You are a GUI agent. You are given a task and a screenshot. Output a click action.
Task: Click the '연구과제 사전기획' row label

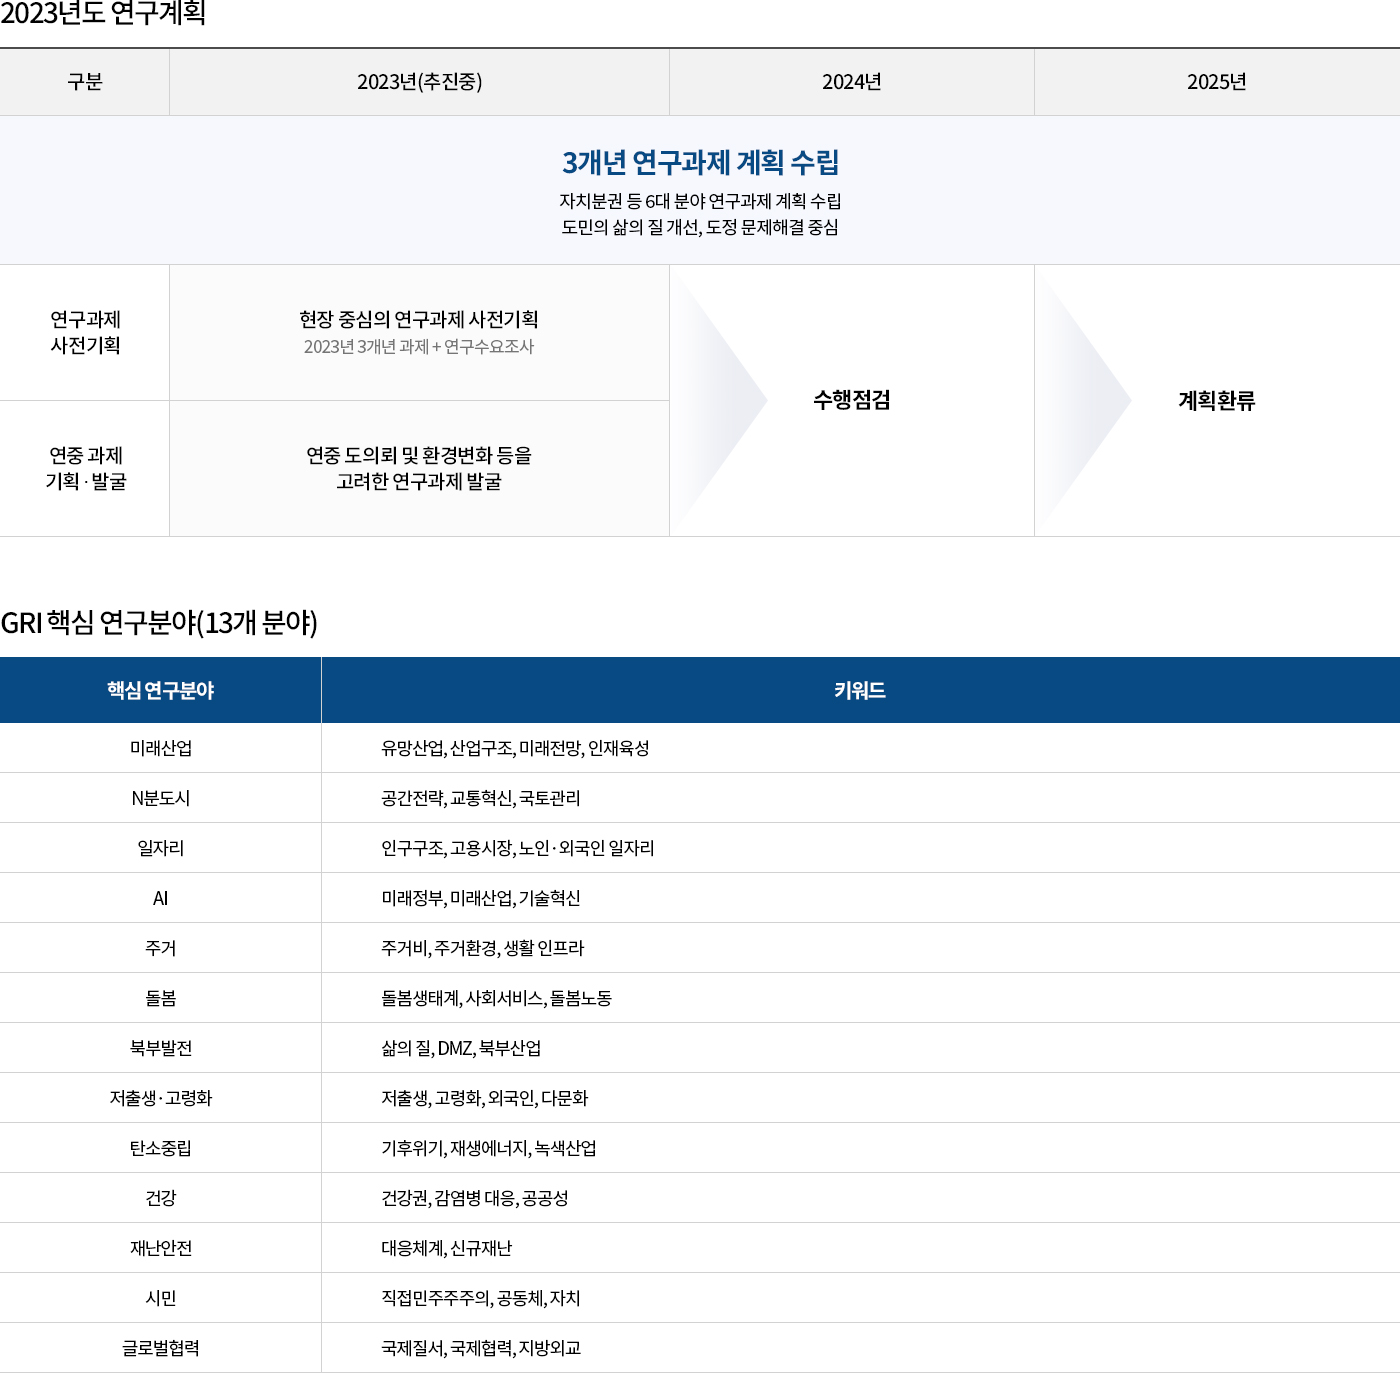(x=85, y=332)
